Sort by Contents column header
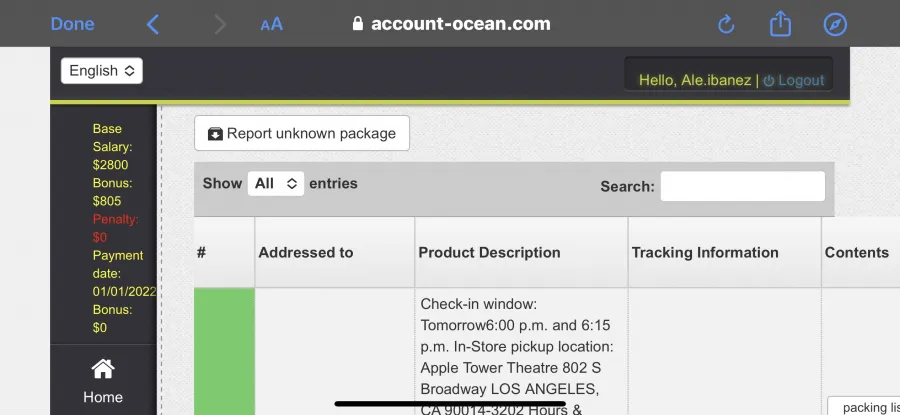Image resolution: width=900 pixels, height=415 pixels. click(860, 253)
